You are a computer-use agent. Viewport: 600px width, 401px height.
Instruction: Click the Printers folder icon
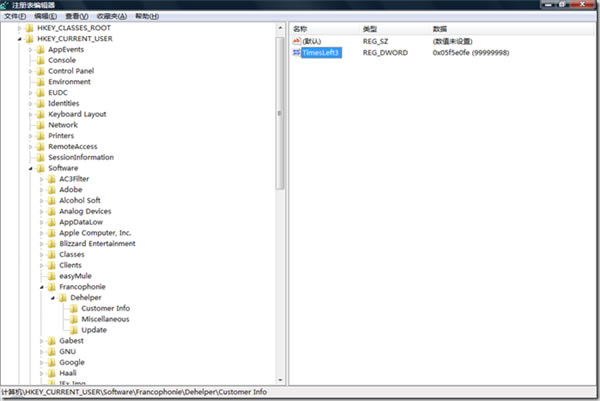click(41, 136)
